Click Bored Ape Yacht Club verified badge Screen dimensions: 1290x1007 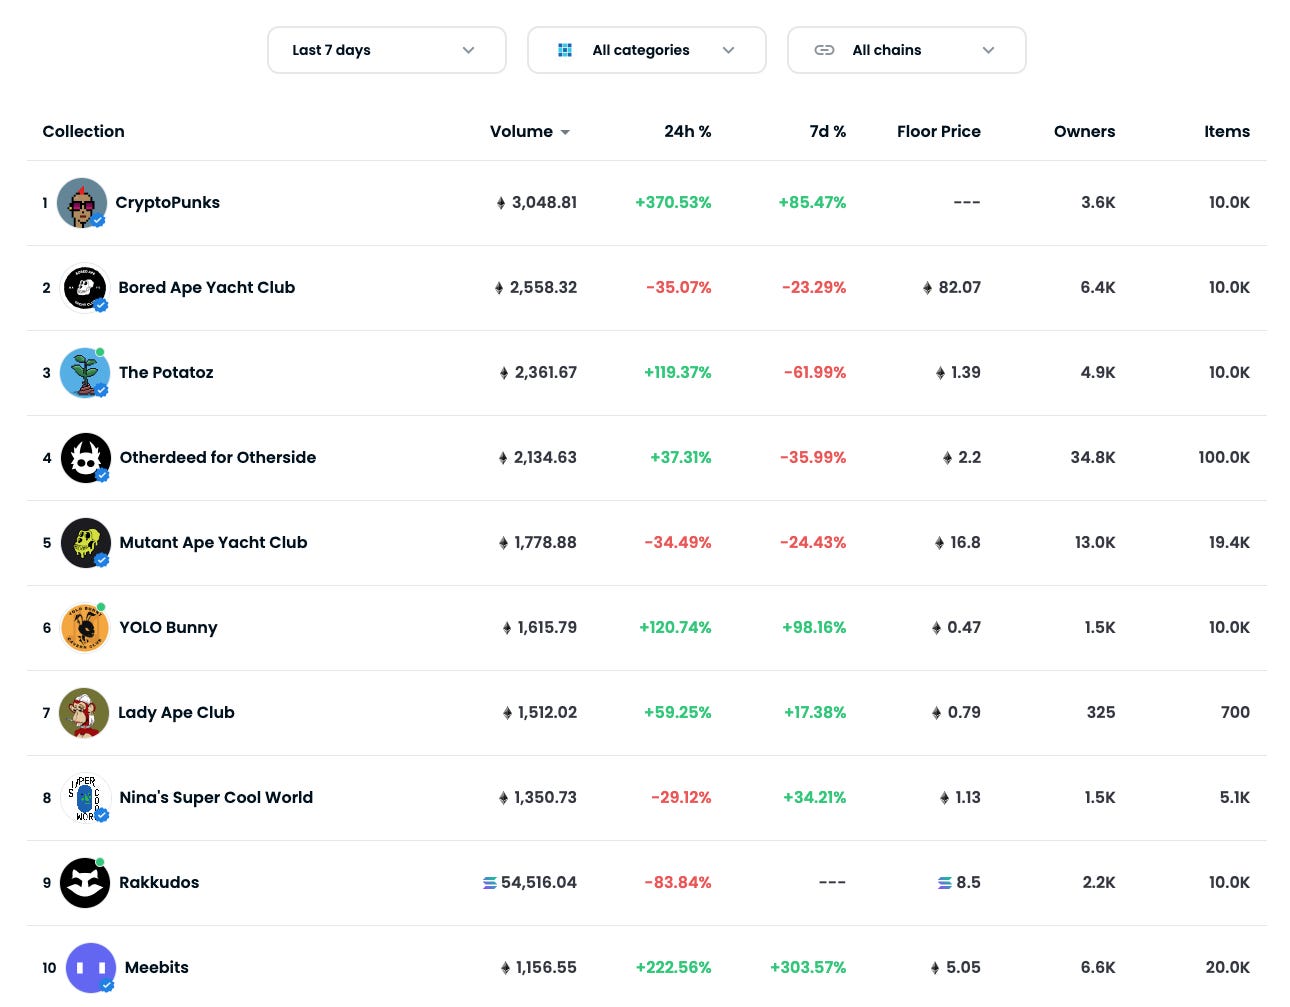(x=101, y=306)
